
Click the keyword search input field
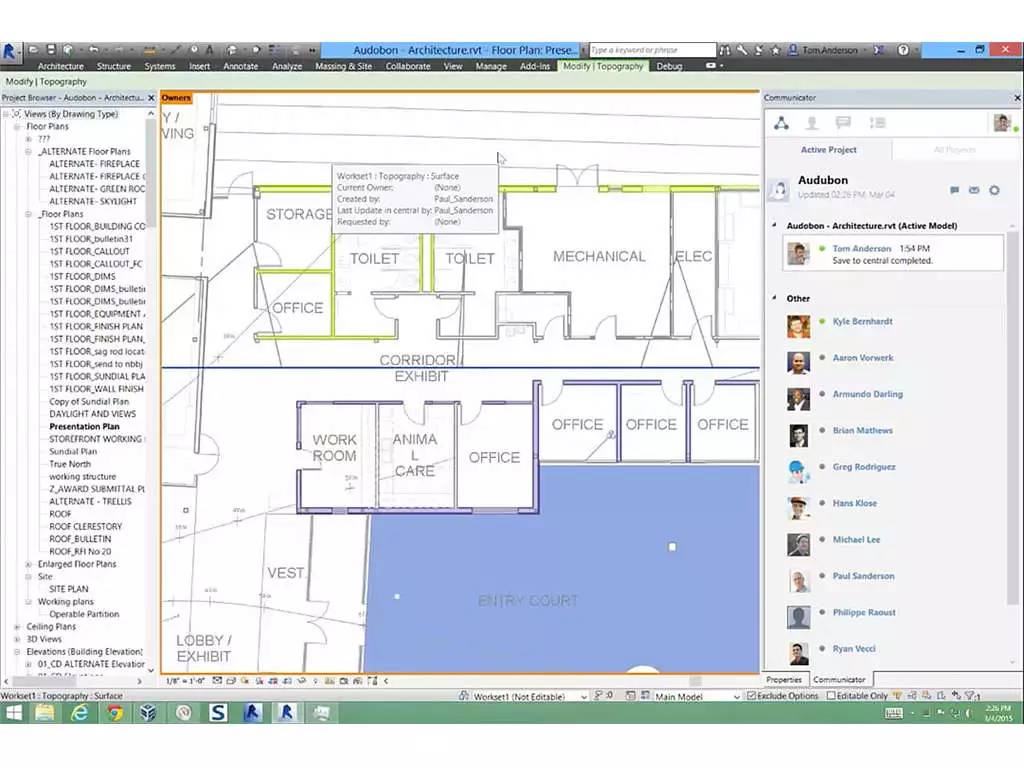[x=651, y=50]
